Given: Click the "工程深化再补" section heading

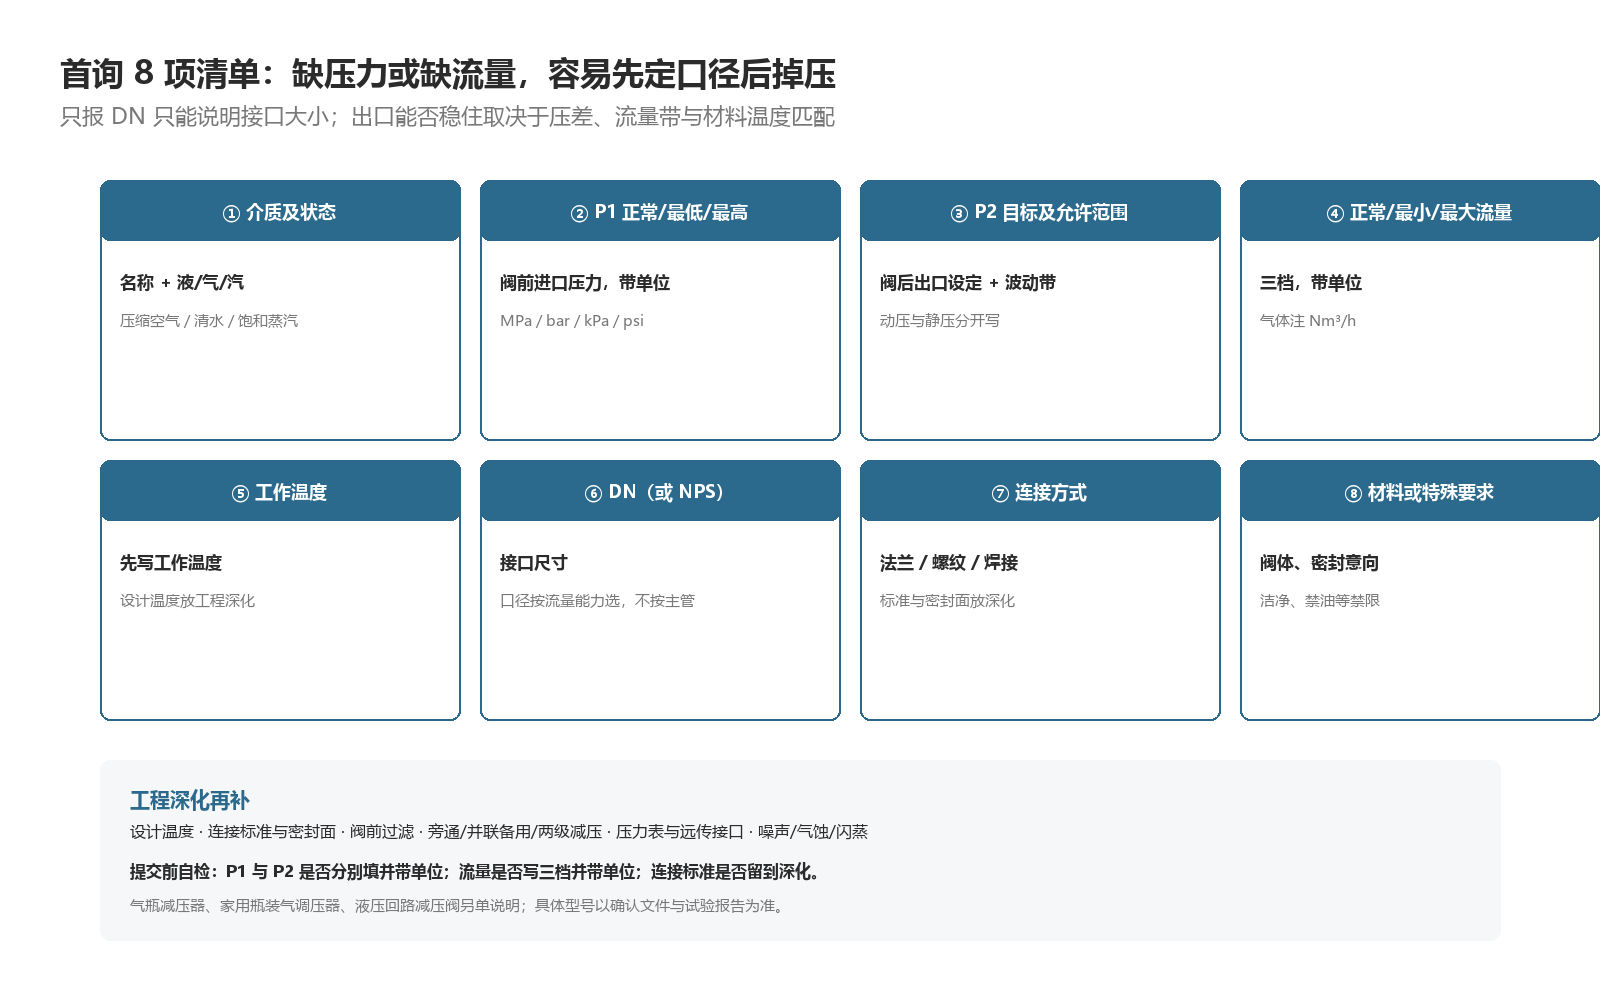Looking at the screenshot, I should coord(190,800).
